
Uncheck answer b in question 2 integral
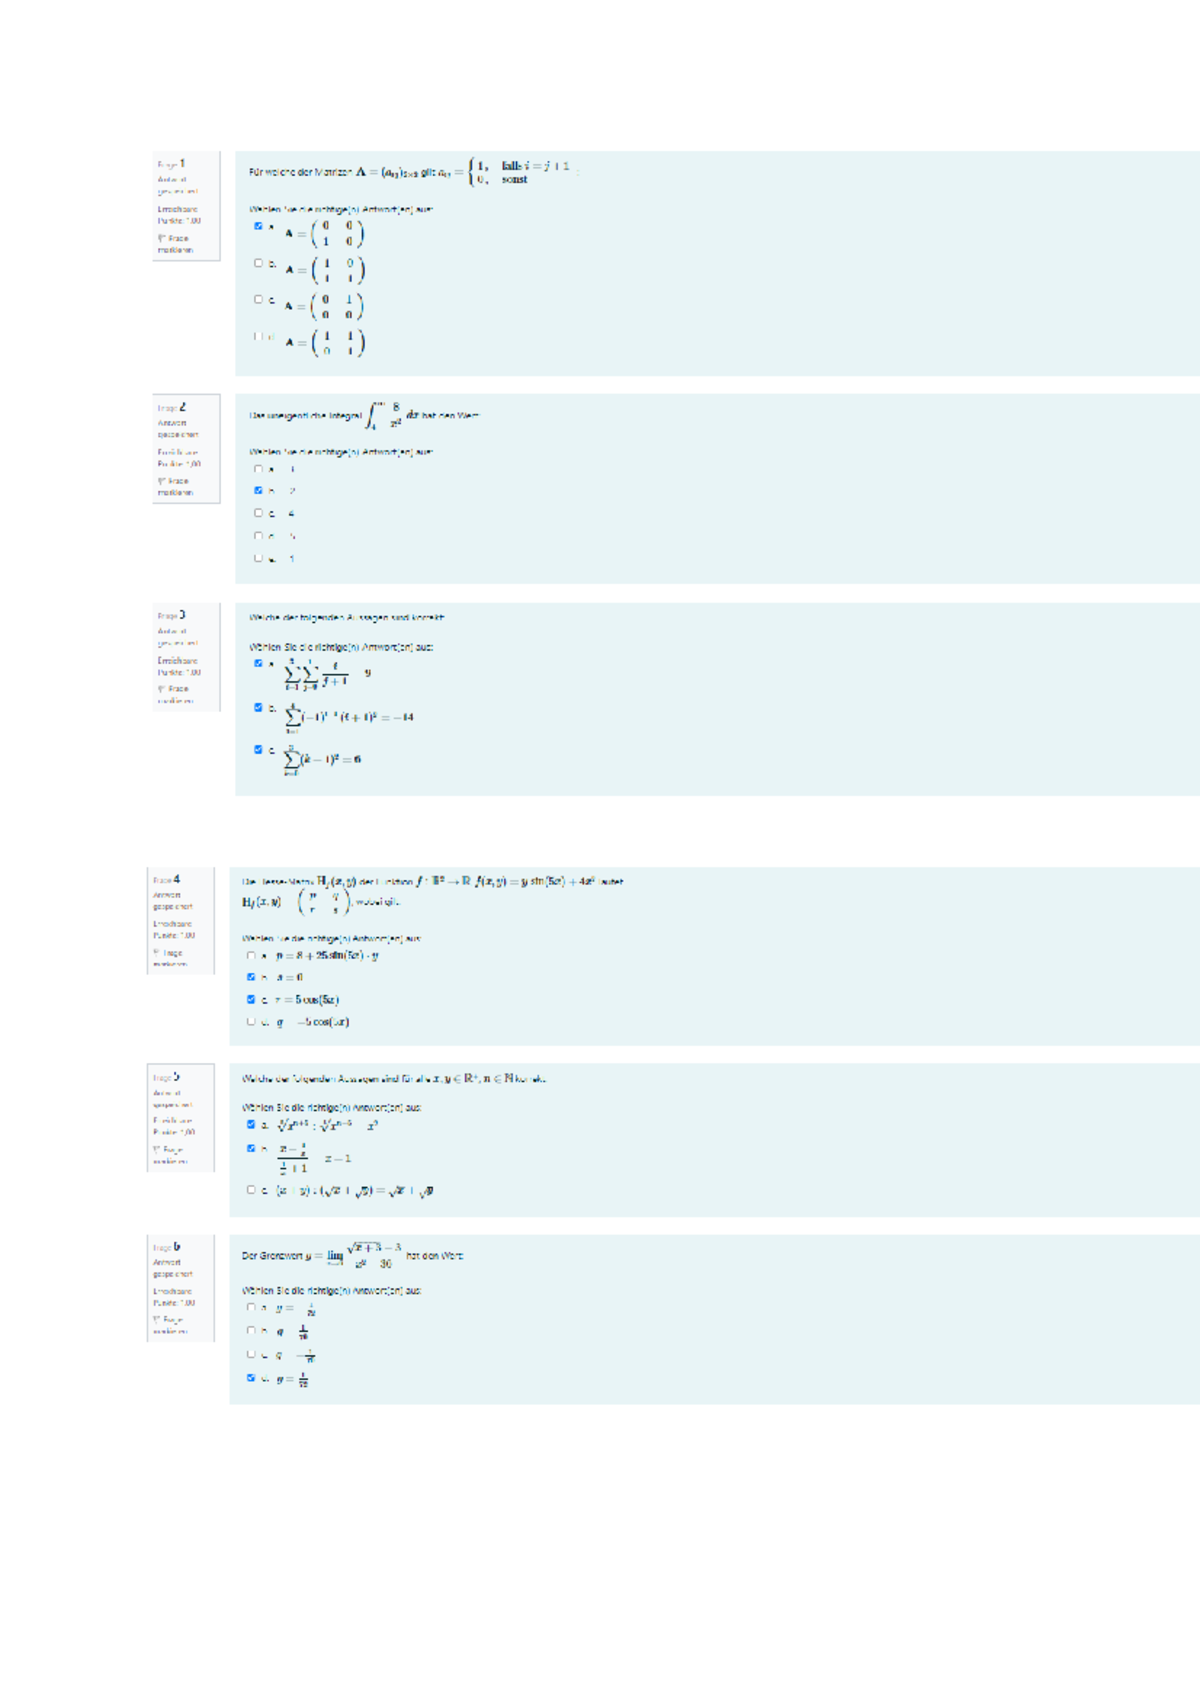pos(258,490)
